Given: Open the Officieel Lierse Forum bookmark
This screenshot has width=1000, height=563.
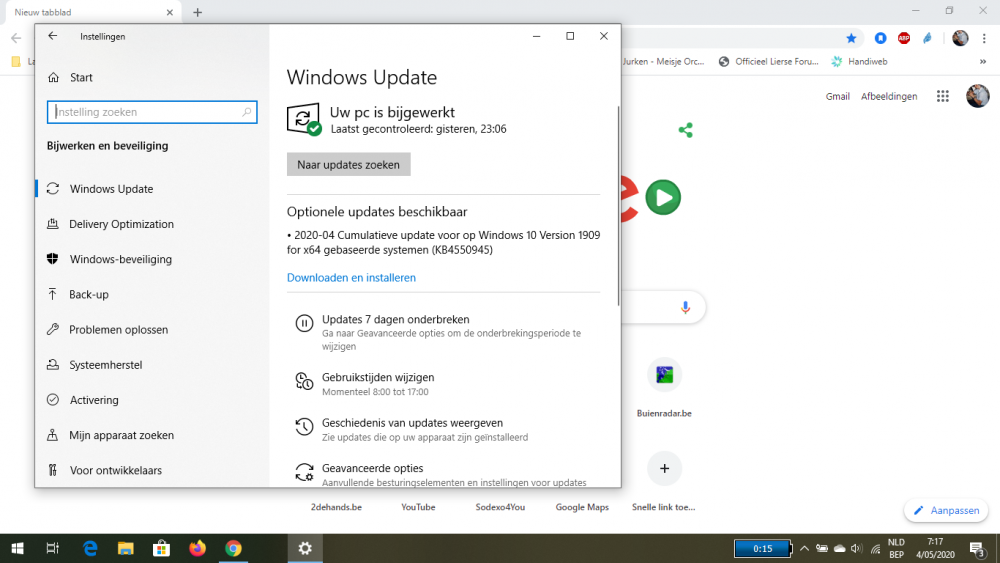Looking at the screenshot, I should [x=768, y=62].
